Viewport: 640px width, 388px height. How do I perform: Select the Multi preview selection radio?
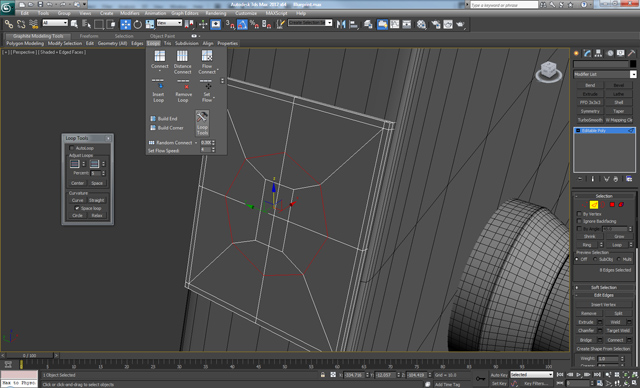click(x=619, y=259)
